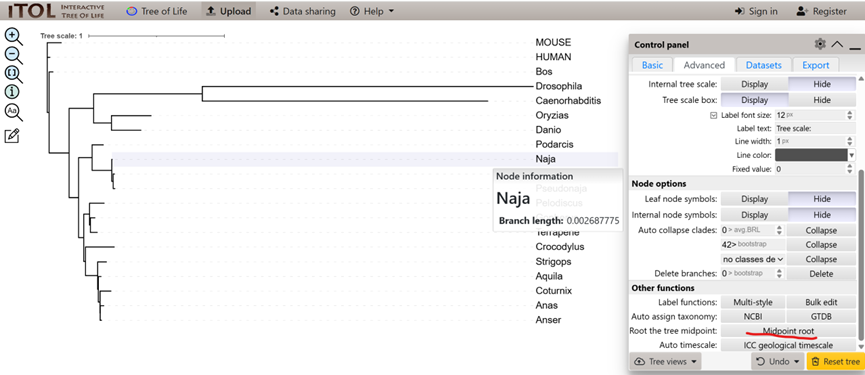Click the zoom in magnifier icon

tap(13, 36)
